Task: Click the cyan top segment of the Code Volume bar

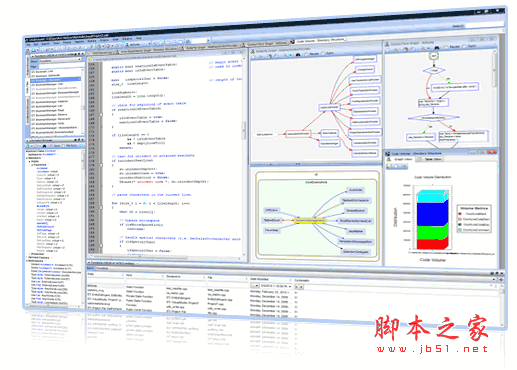Action: click(x=432, y=197)
